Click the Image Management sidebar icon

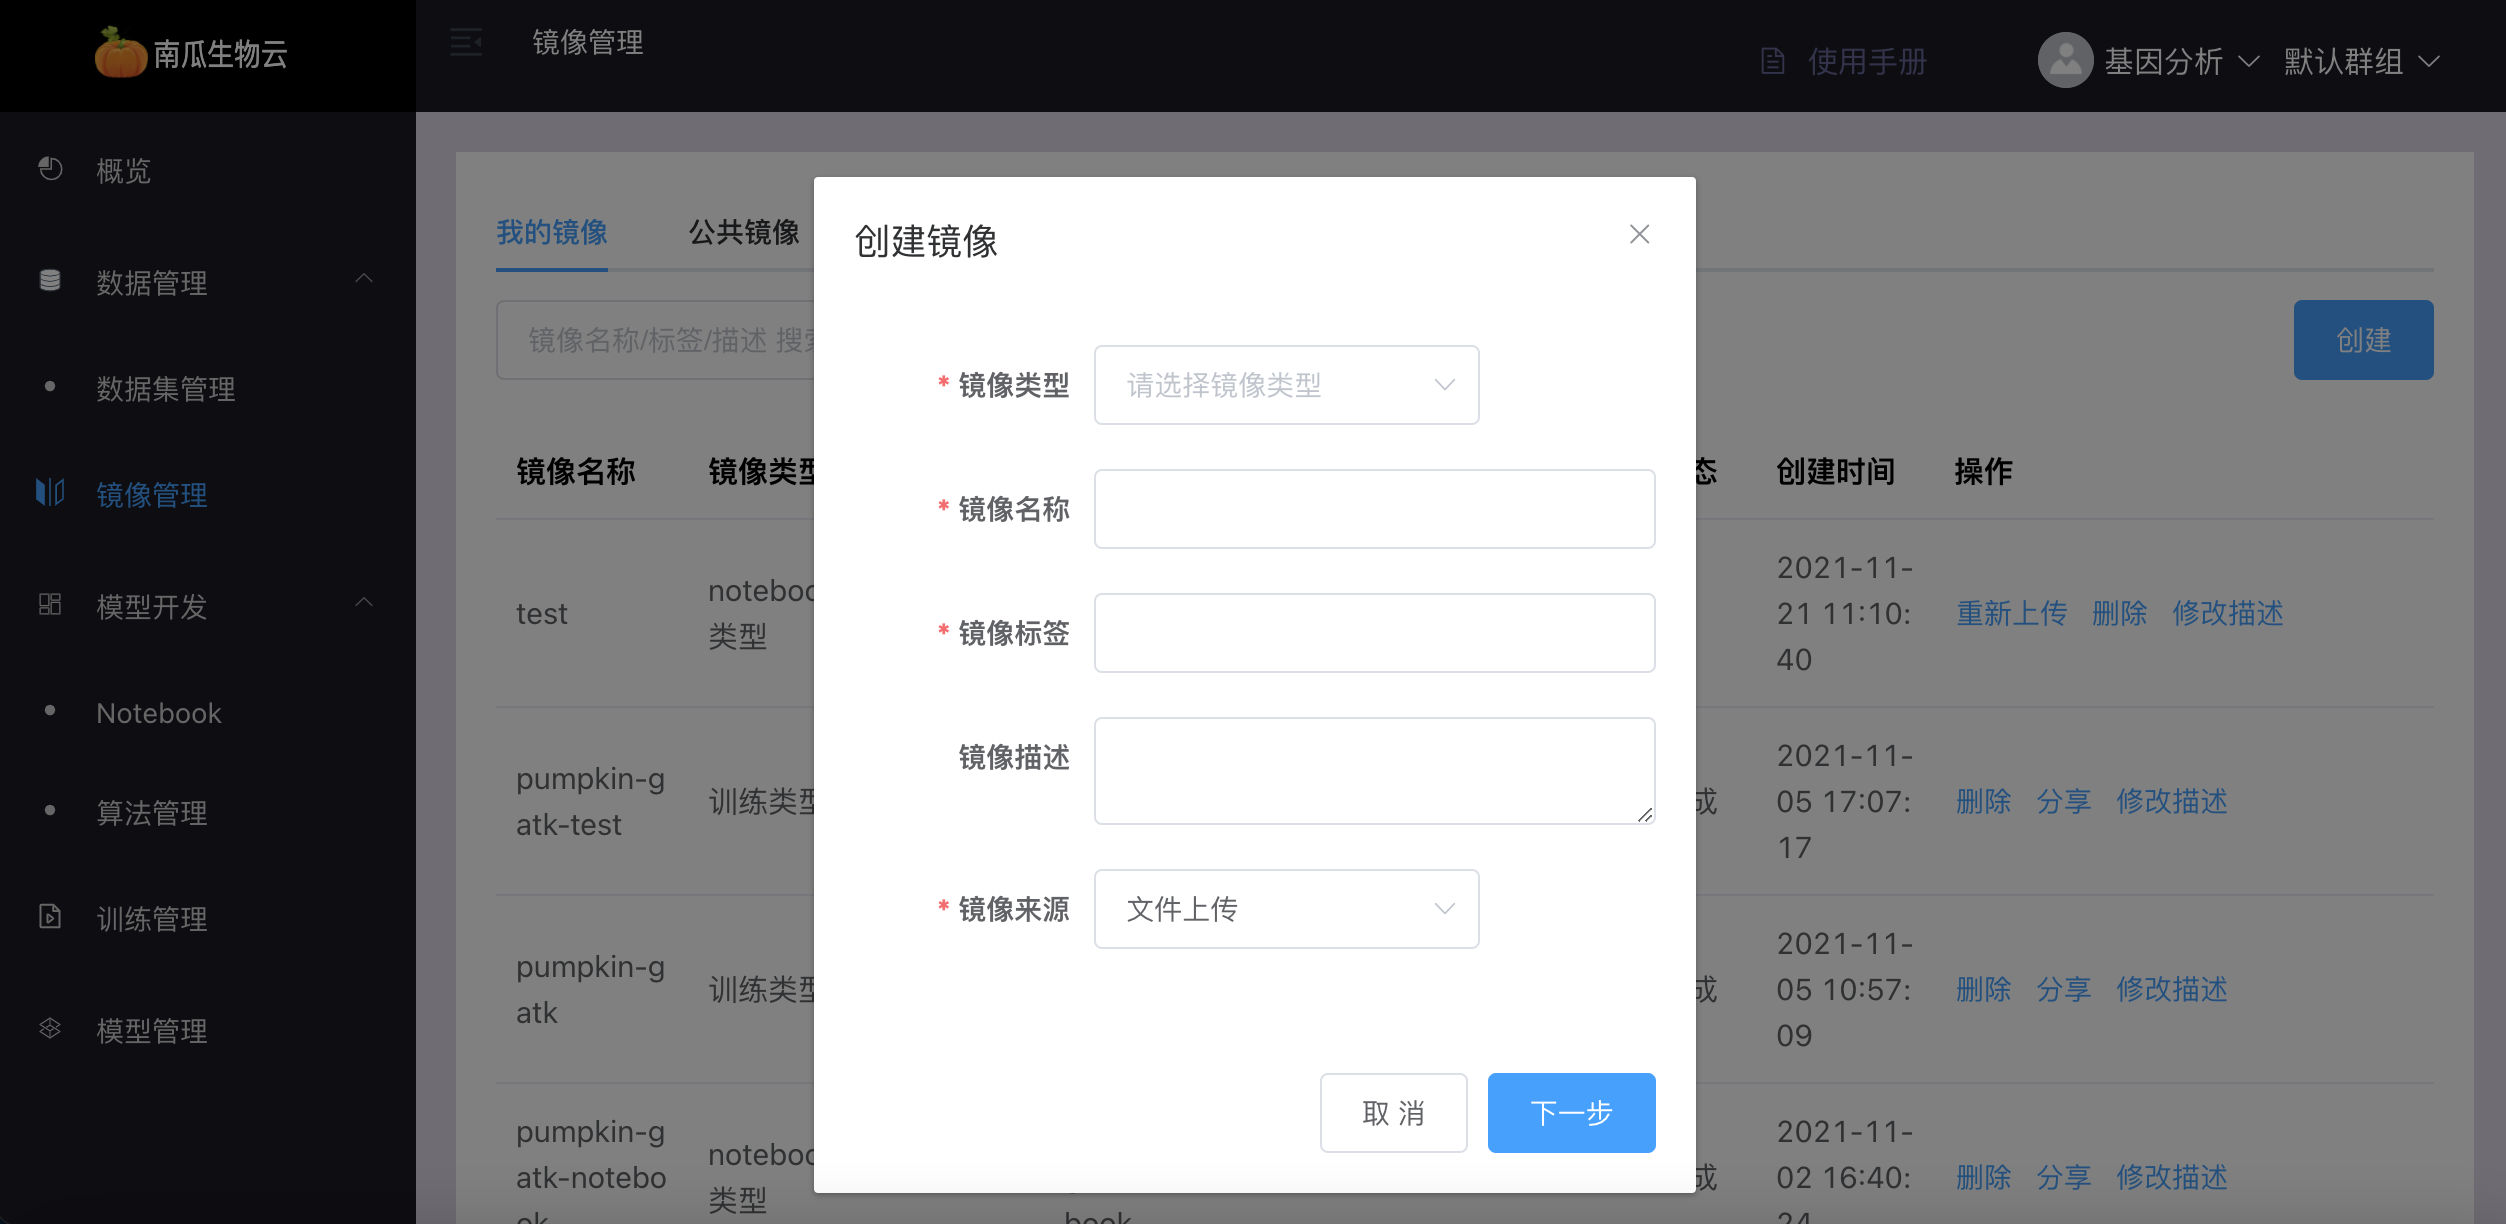click(x=50, y=492)
